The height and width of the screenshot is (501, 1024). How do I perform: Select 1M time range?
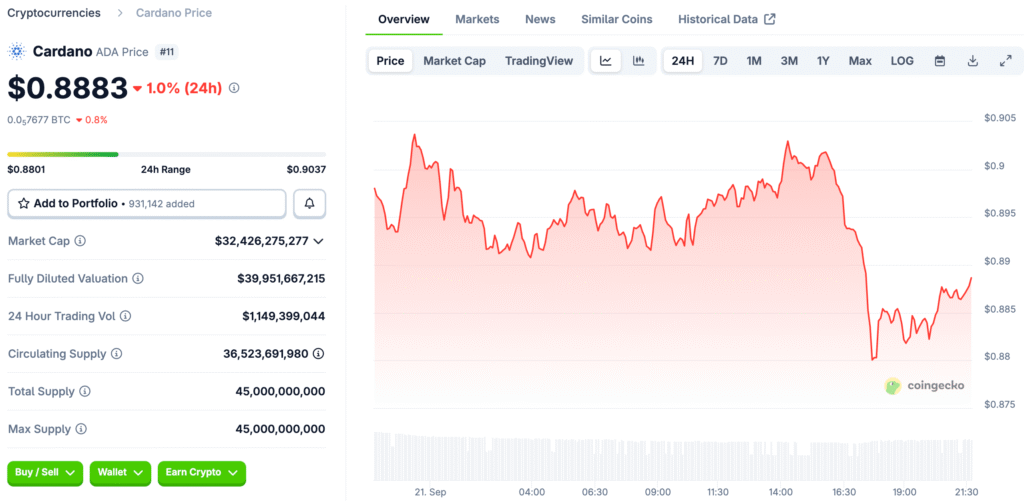pos(754,61)
